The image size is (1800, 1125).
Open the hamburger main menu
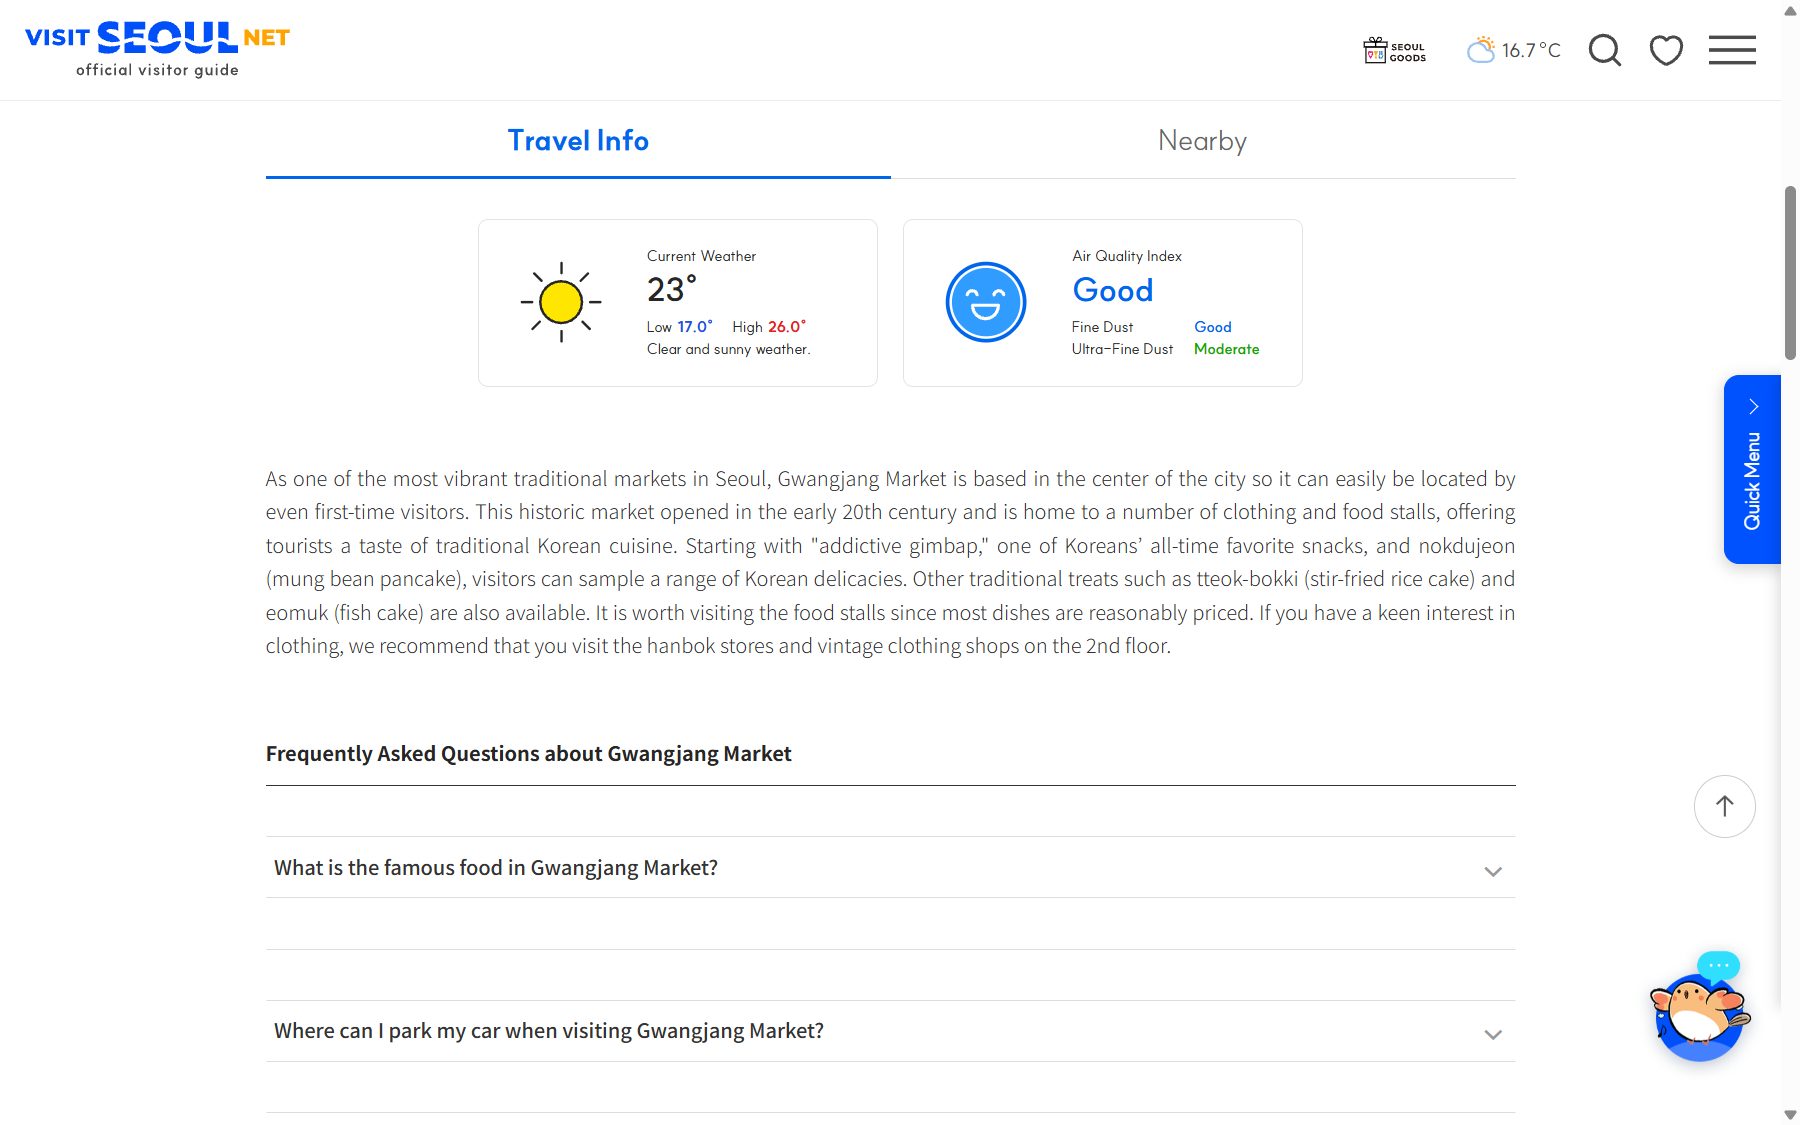(1732, 50)
